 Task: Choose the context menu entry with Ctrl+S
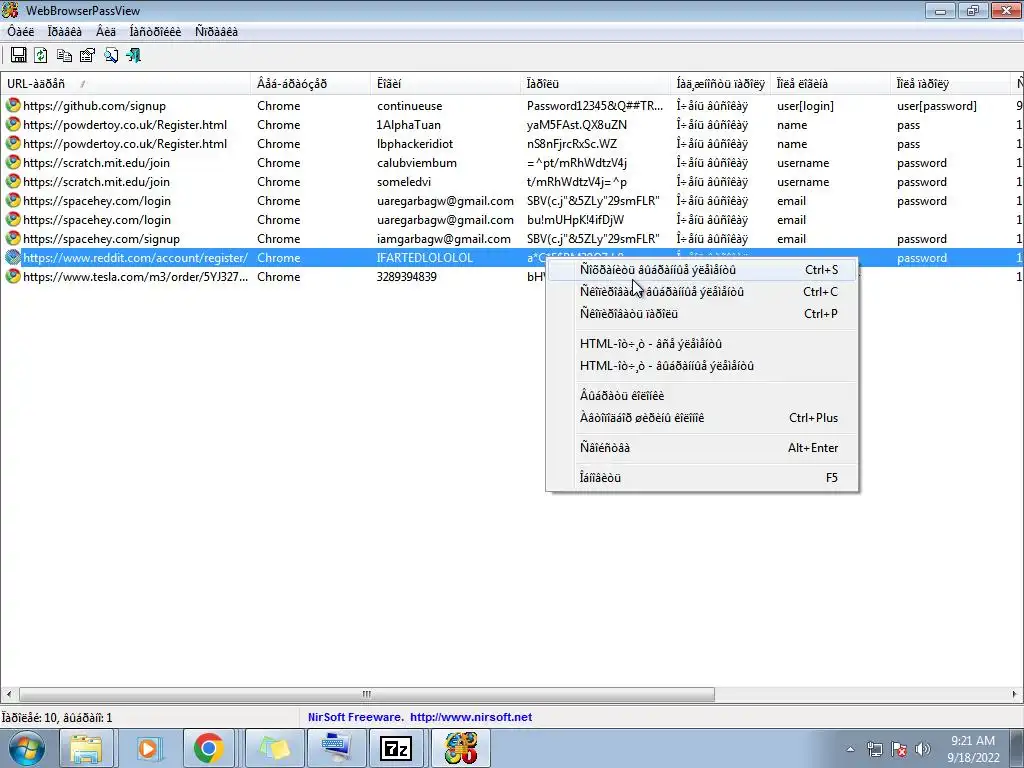pyautogui.click(x=703, y=270)
